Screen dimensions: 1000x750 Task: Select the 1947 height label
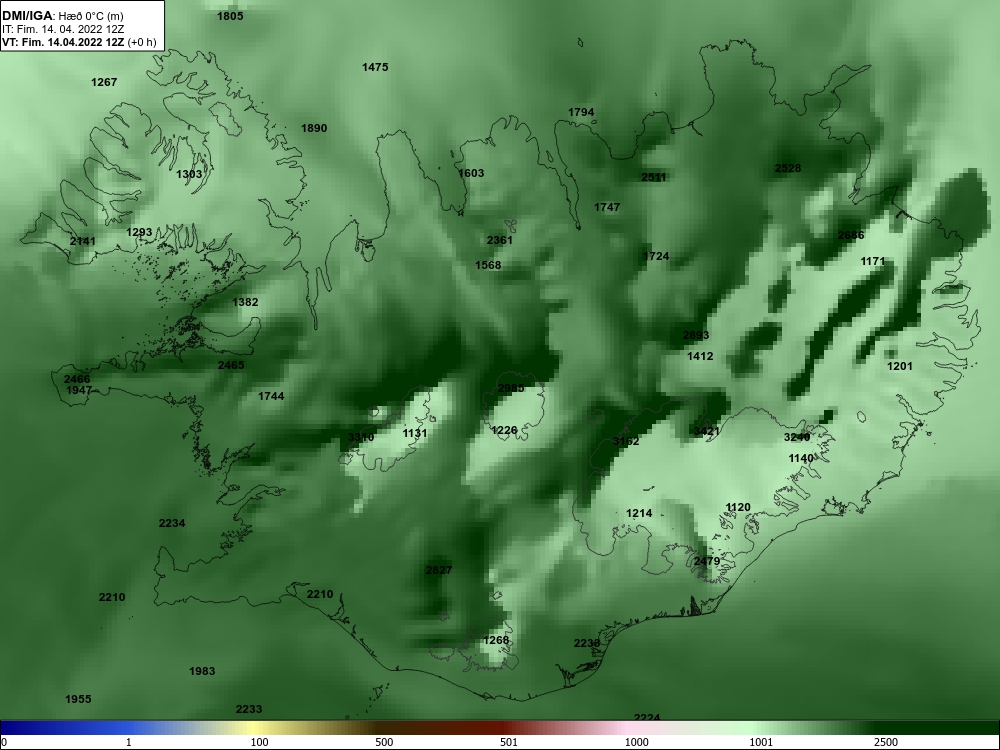coord(79,390)
